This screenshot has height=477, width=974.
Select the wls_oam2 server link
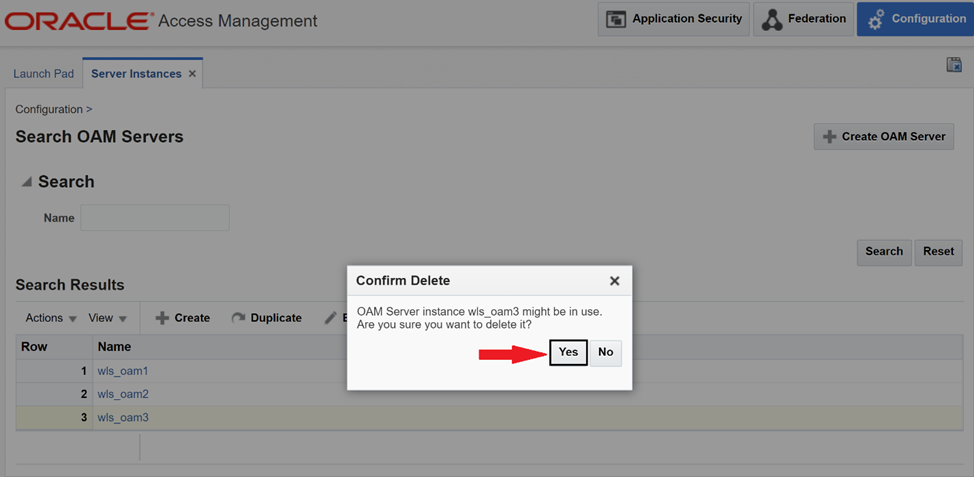point(122,394)
